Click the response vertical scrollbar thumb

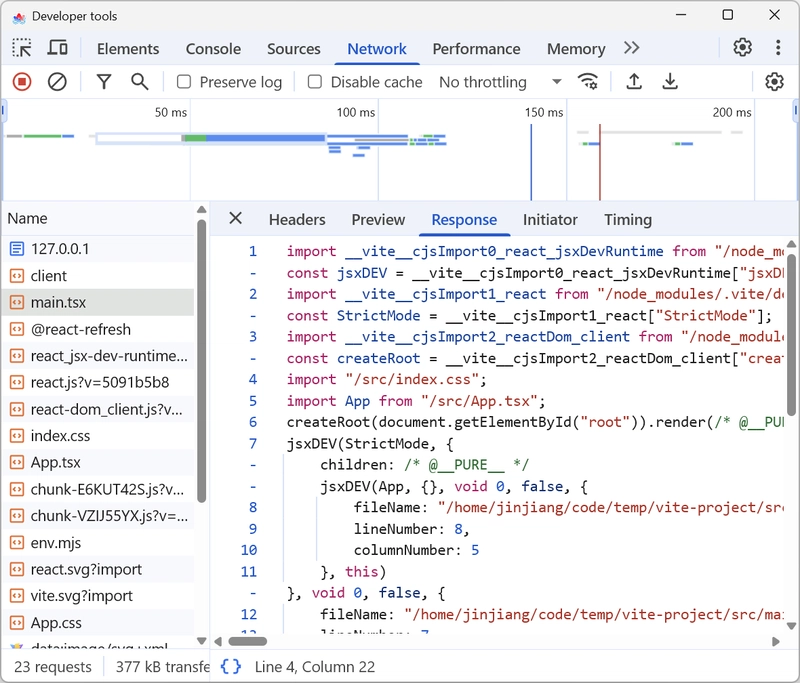(x=791, y=335)
